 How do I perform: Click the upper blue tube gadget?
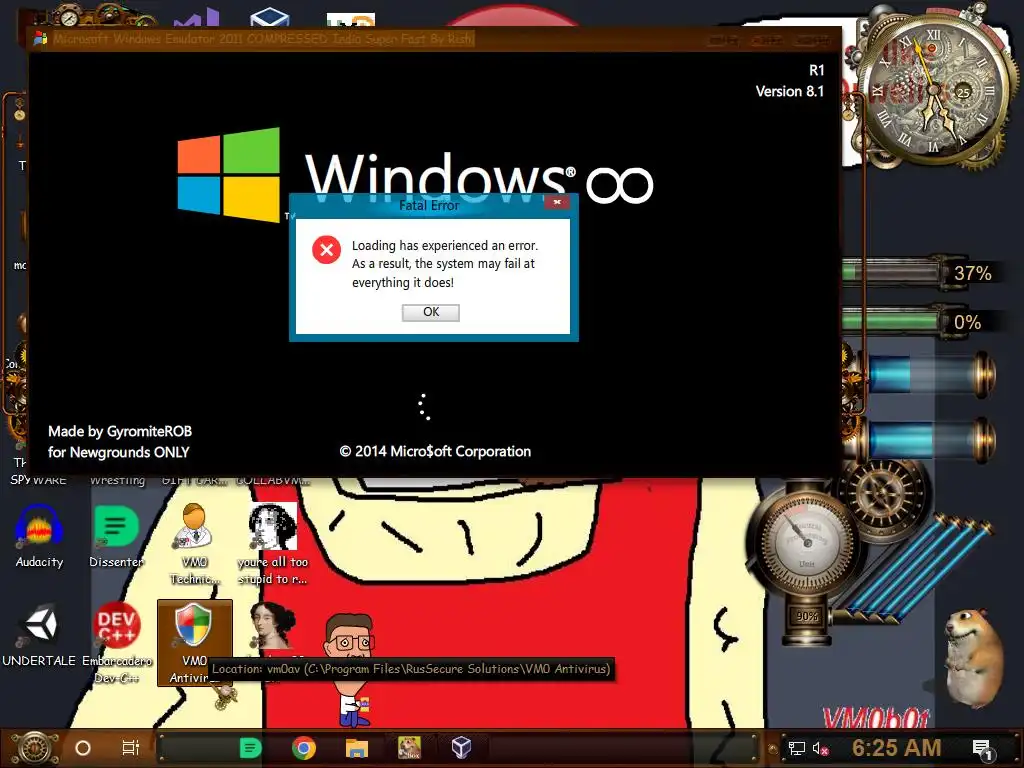tap(932, 375)
